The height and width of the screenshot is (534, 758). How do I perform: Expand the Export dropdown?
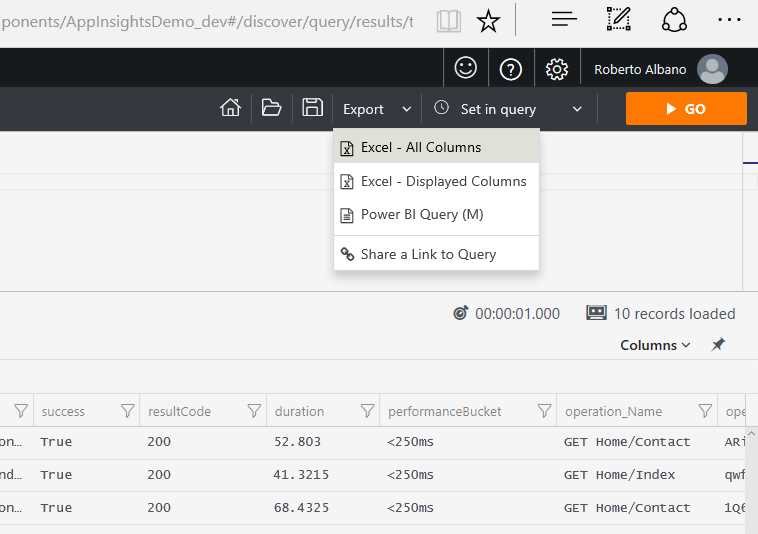pos(377,109)
